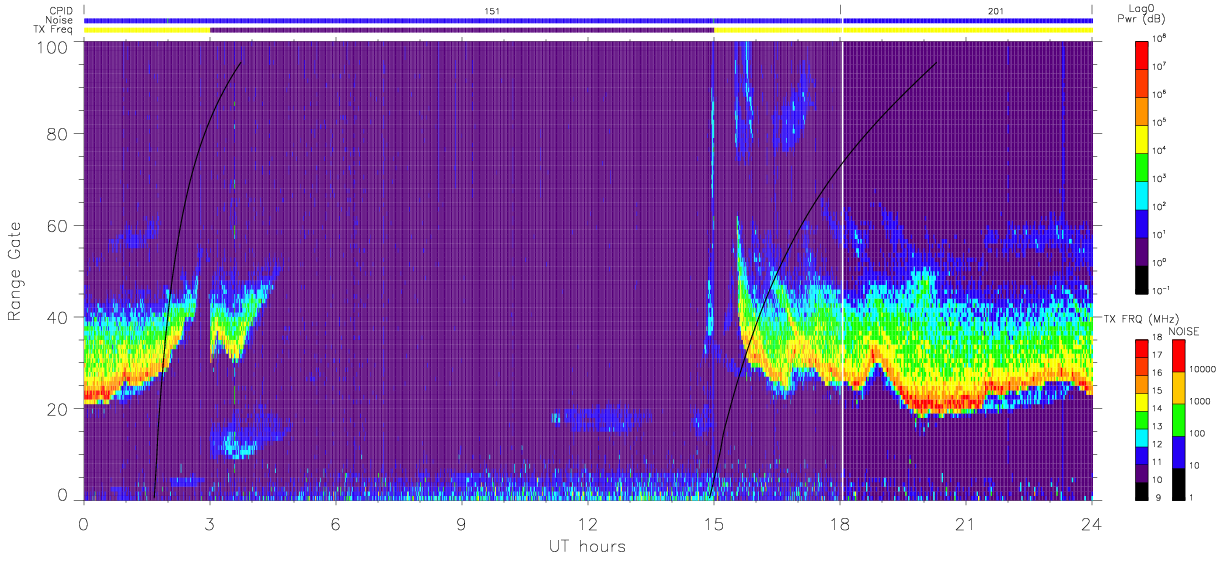Click the x-axis tick label '24'
This screenshot has width=1228, height=567.
(x=1091, y=523)
